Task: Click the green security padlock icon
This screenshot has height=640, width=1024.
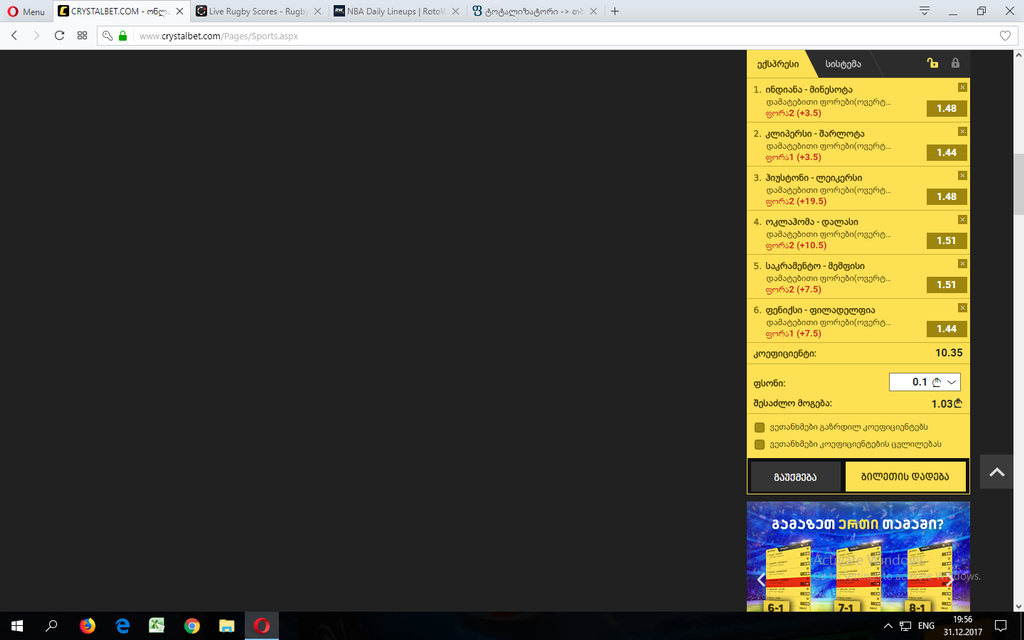Action: pos(123,36)
